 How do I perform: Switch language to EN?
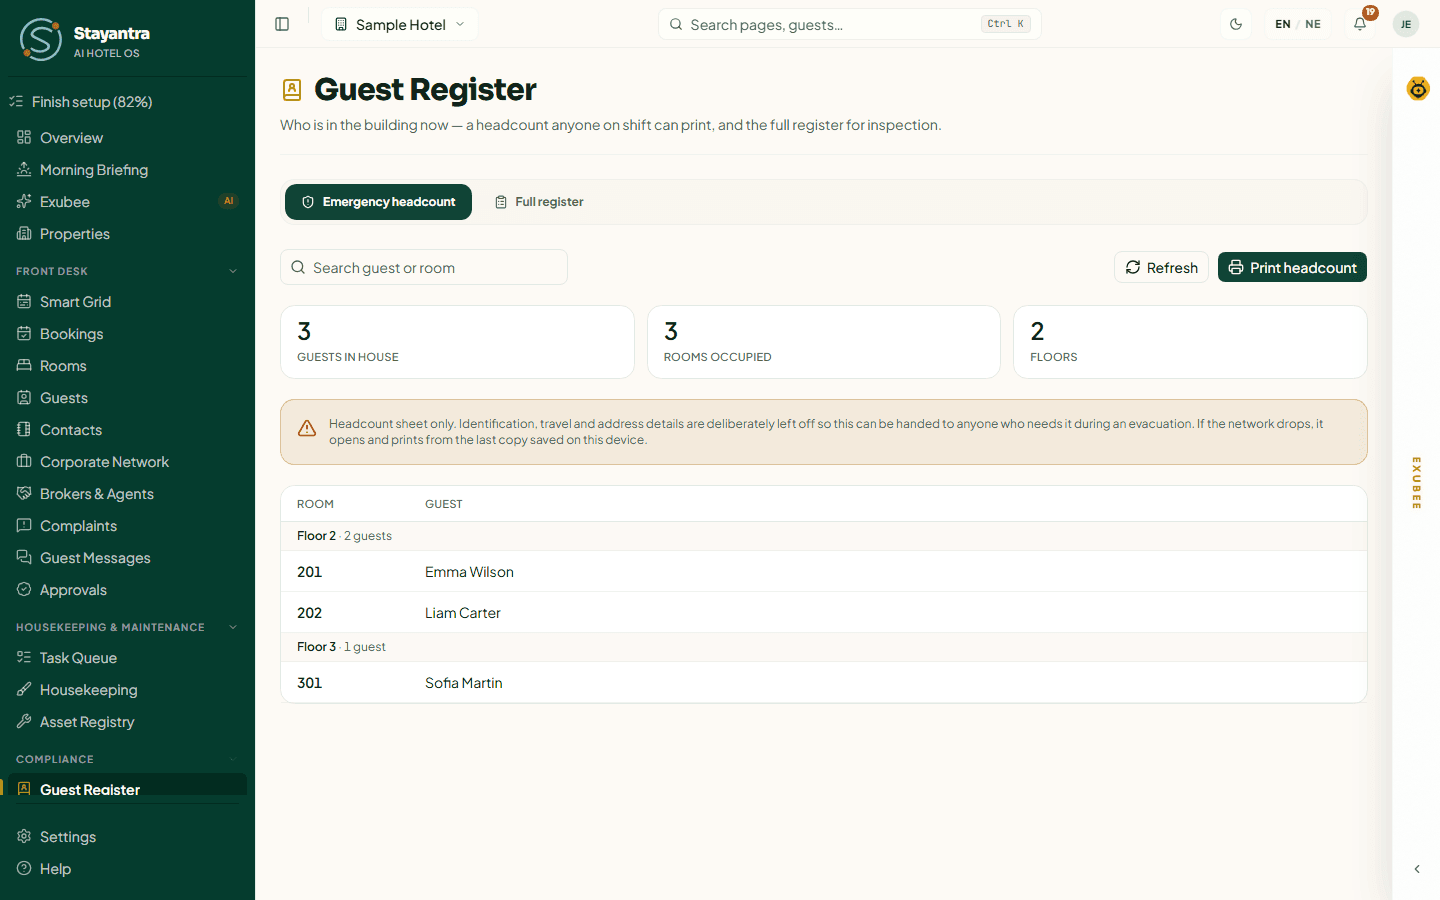point(1283,24)
